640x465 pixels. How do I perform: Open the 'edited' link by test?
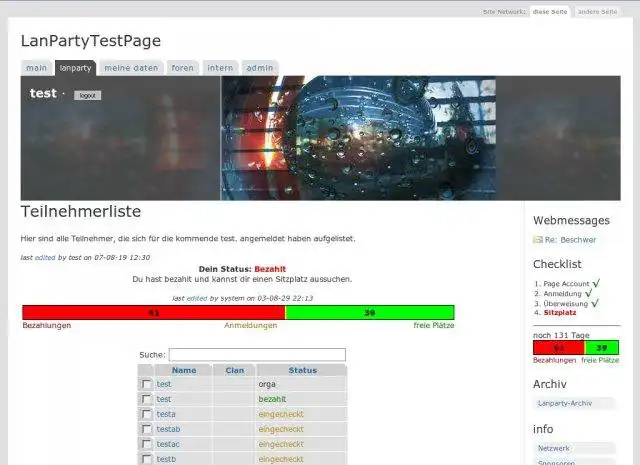(45, 258)
